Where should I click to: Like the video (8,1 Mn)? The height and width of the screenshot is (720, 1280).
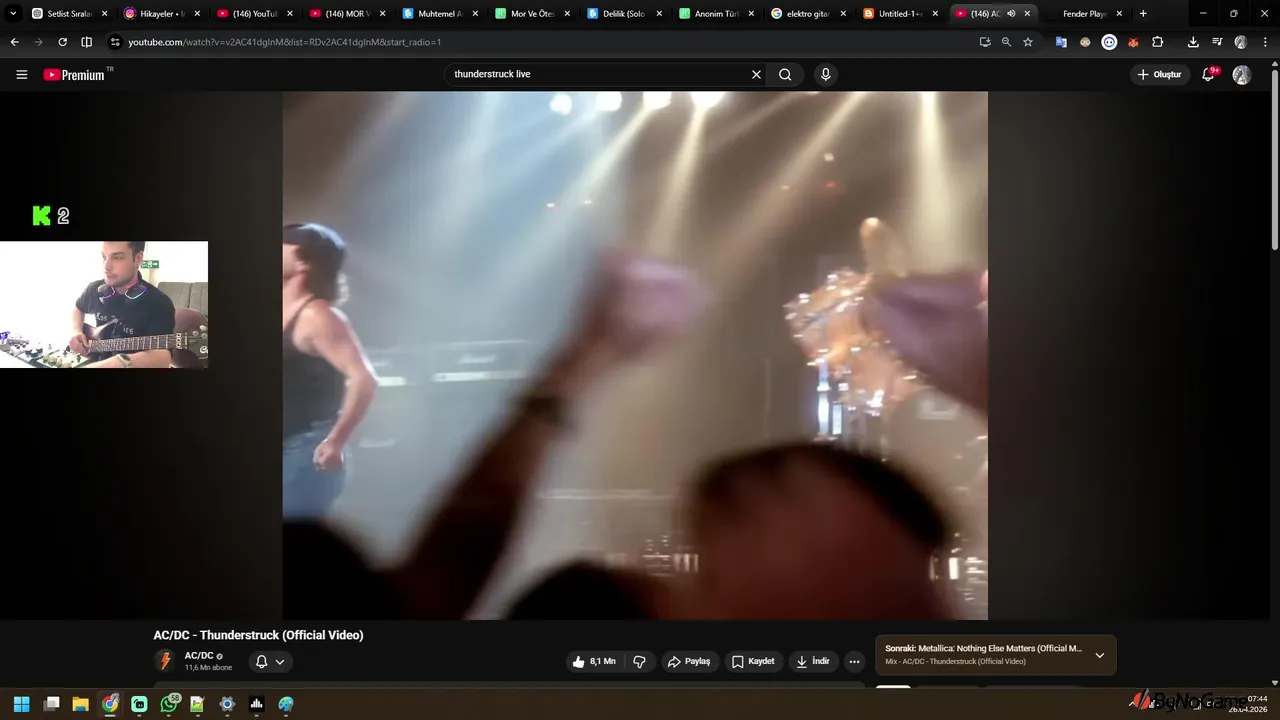(x=594, y=661)
